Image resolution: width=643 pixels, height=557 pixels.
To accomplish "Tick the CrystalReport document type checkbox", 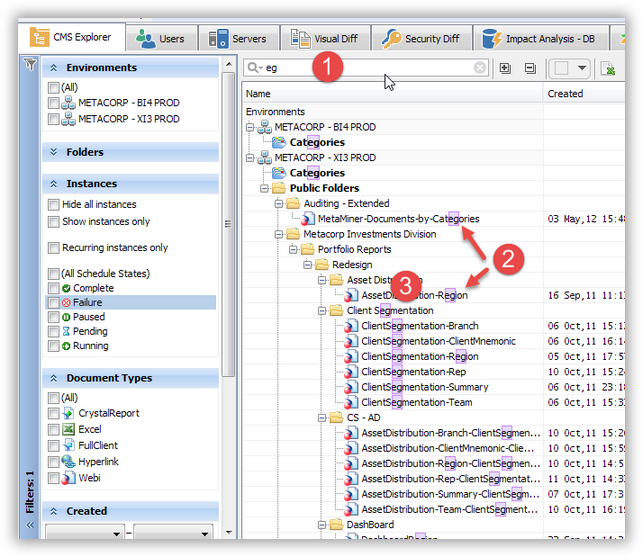I will tap(54, 413).
